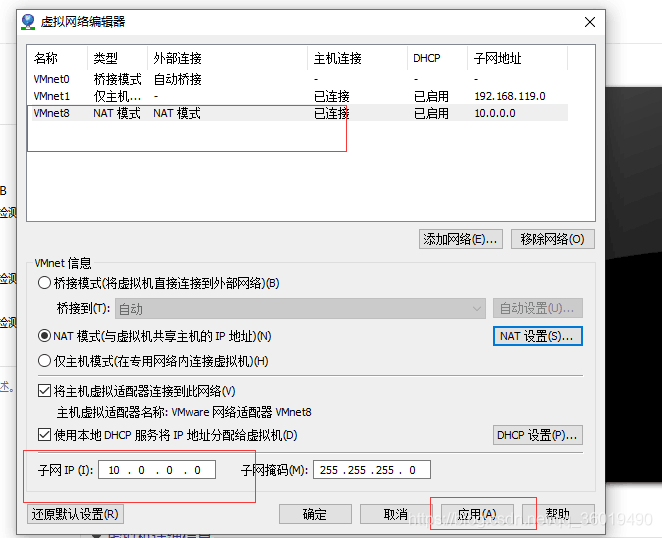This screenshot has height=538, width=662.
Task: Toggle 将主机虚拟适配器连接到此网络 checkbox
Action: (x=44, y=391)
